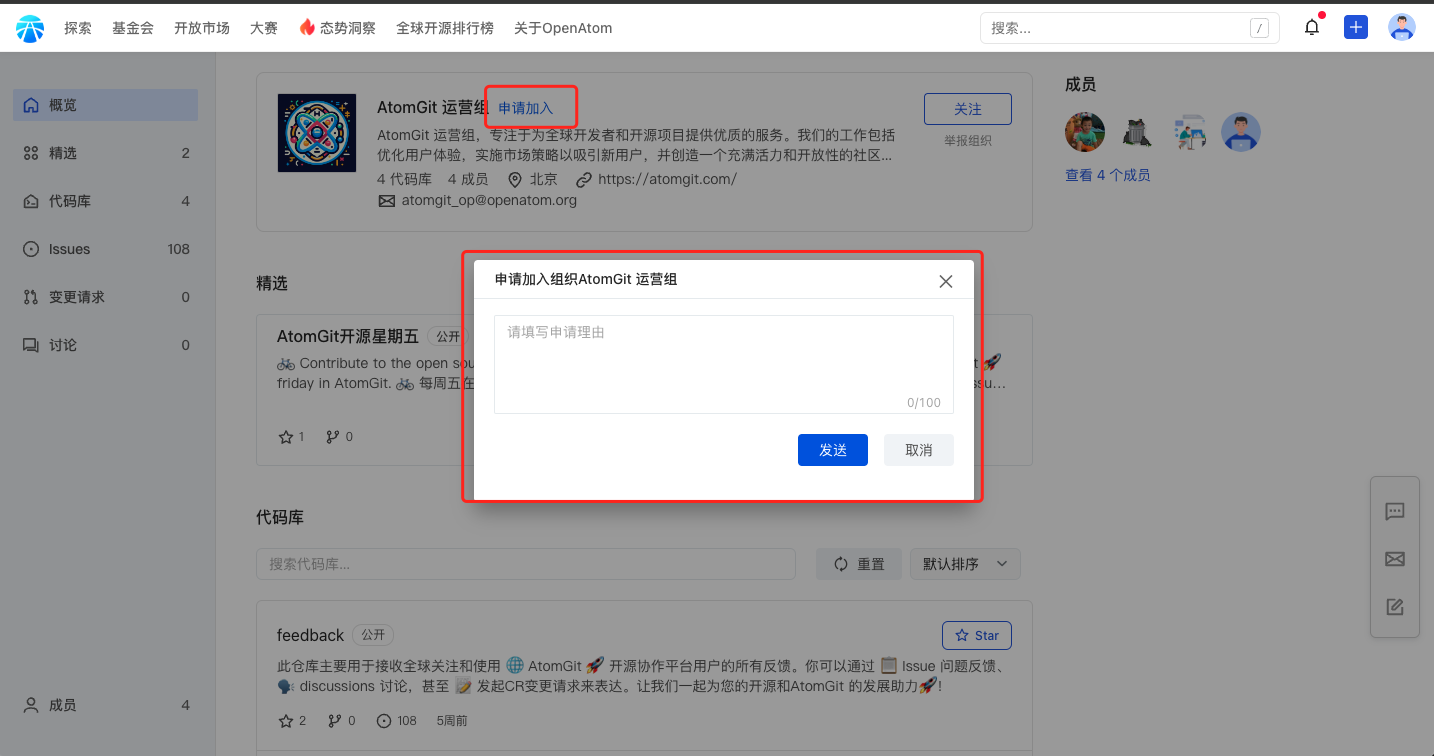
Task: Open 开放市场 in the top navigation
Action: click(202, 28)
